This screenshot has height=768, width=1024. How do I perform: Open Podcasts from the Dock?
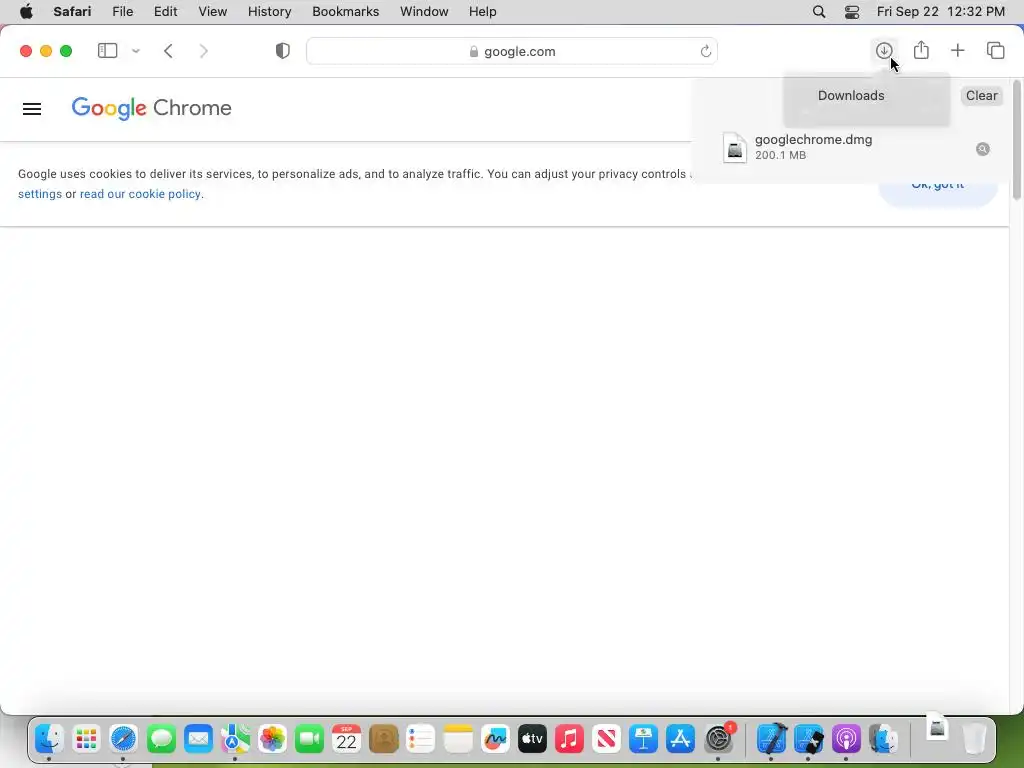coord(846,739)
